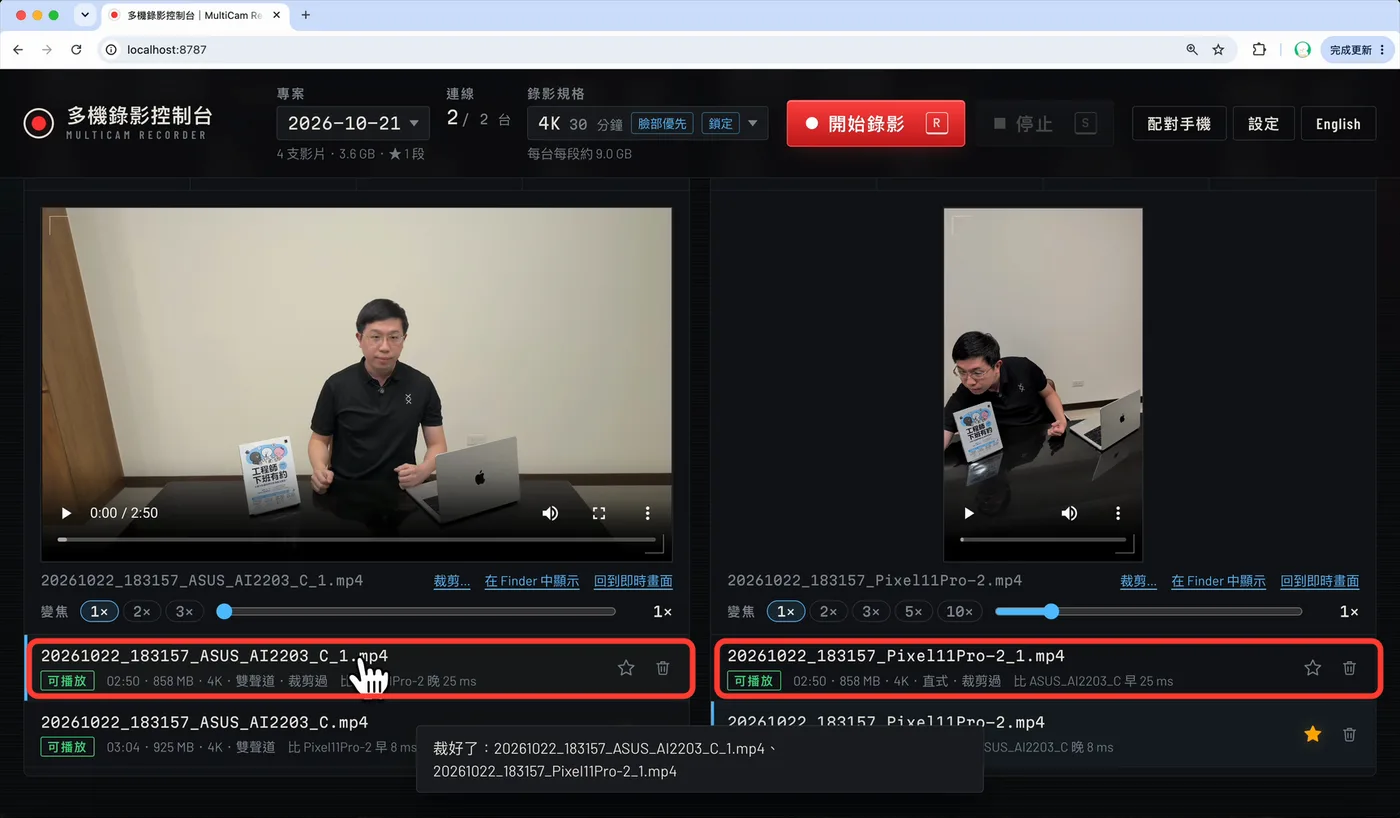Select 1× zoom for Pixel camera
Viewport: 1400px width, 818px height.
(786, 611)
